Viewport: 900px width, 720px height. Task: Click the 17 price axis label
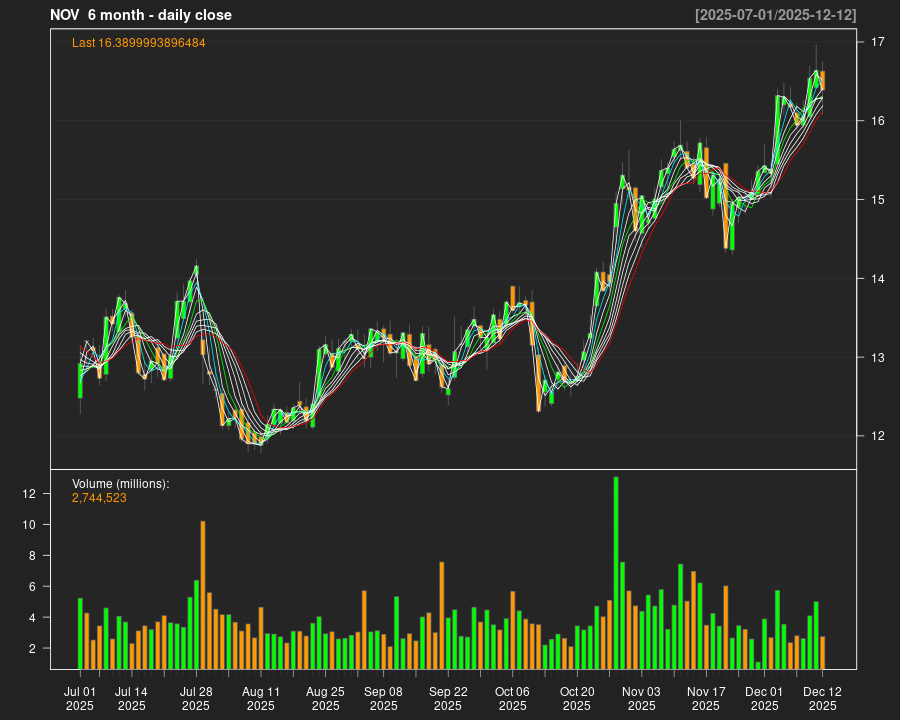coord(877,42)
